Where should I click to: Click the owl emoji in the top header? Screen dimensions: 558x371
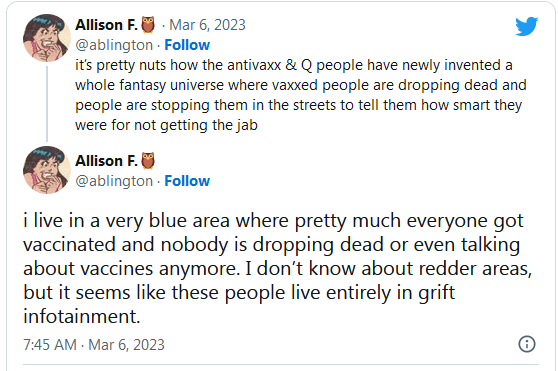148,25
